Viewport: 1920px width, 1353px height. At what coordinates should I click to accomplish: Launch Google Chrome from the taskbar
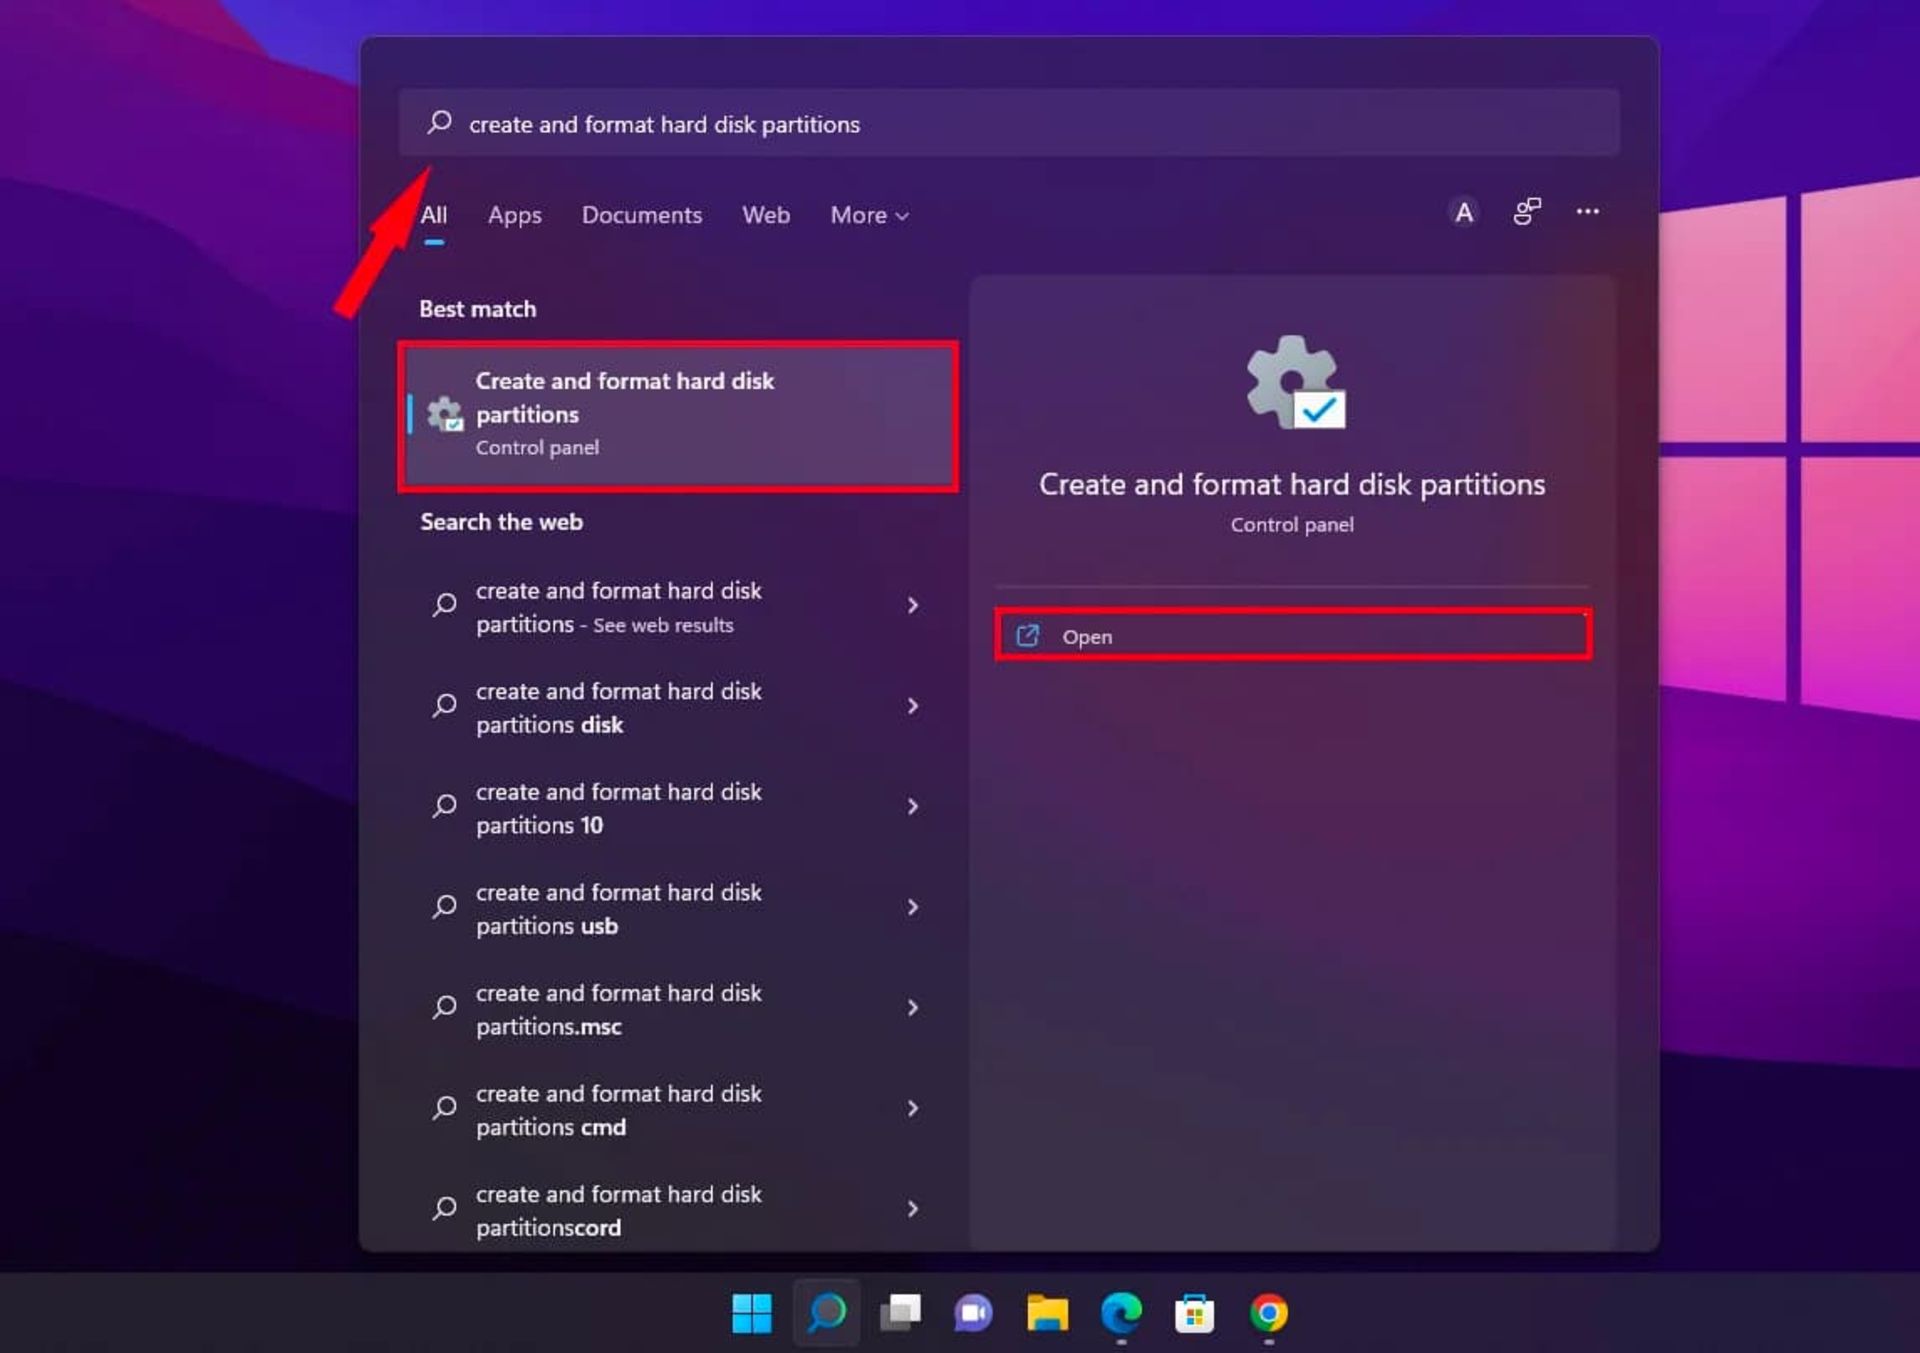[x=1268, y=1313]
